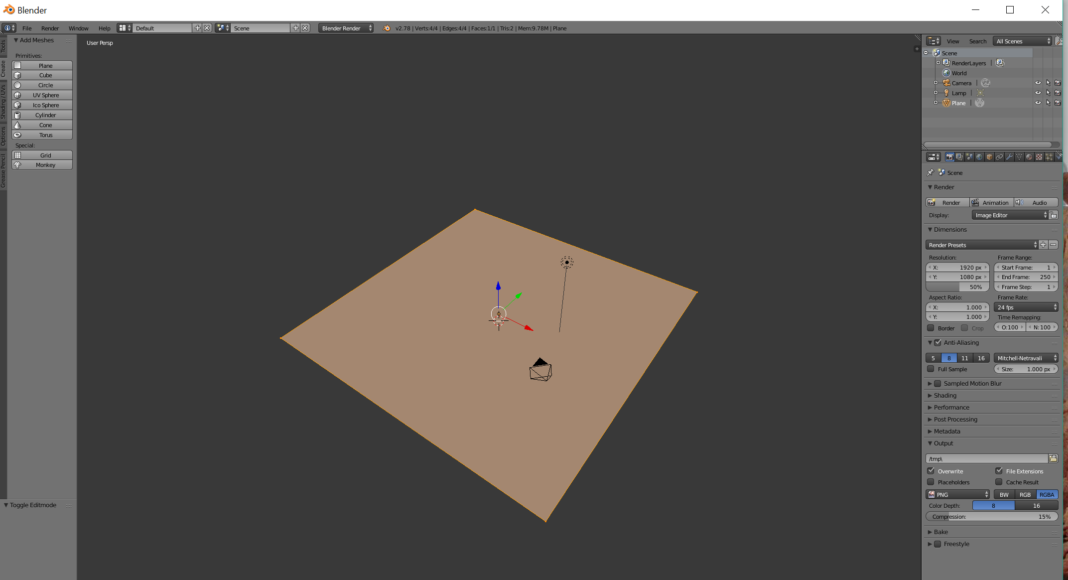Open the Blender Render engine dropdown
The width and height of the screenshot is (1068, 580).
point(346,28)
